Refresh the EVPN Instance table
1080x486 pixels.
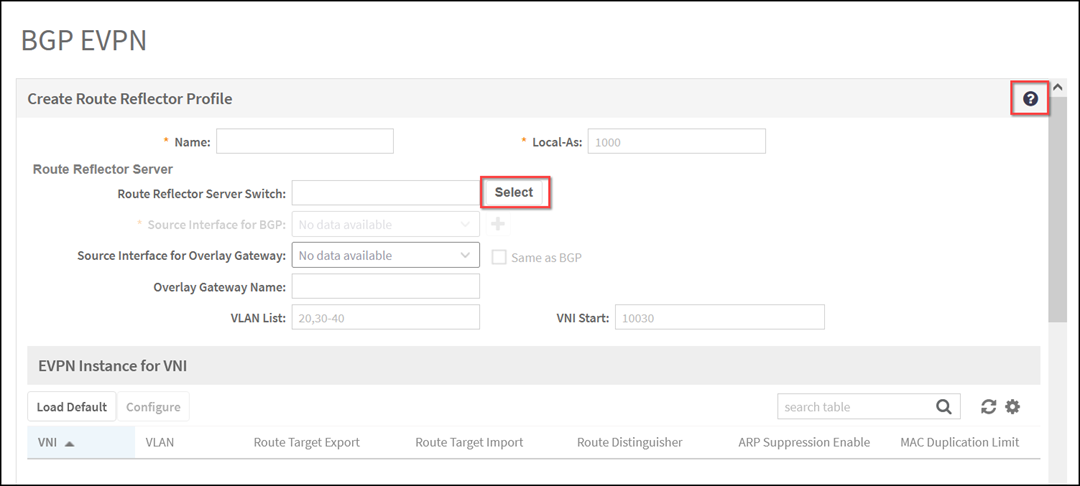tap(988, 407)
